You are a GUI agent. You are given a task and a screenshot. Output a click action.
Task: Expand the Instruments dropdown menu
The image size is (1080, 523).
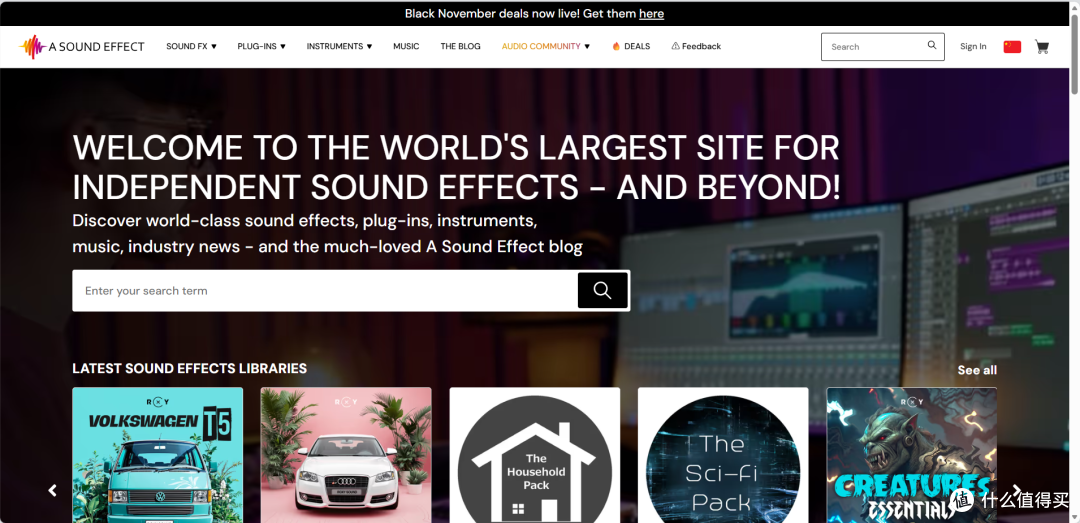tap(340, 46)
